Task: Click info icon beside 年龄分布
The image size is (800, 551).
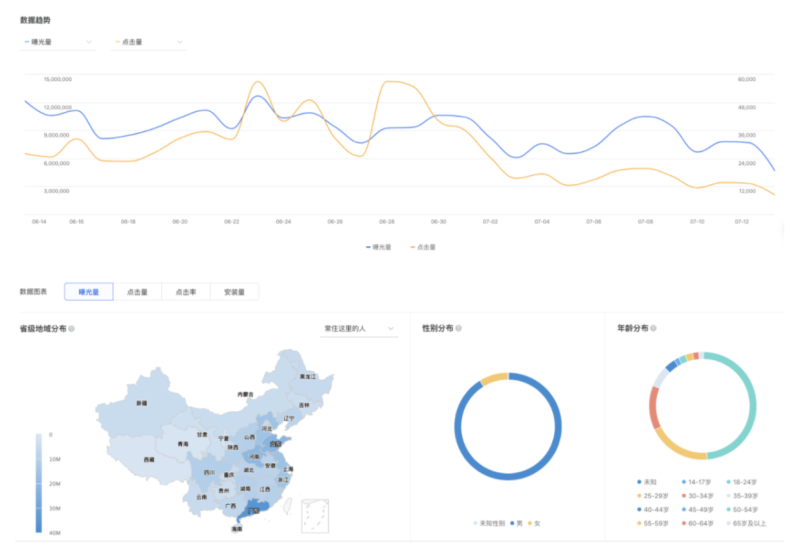Action: (x=653, y=328)
